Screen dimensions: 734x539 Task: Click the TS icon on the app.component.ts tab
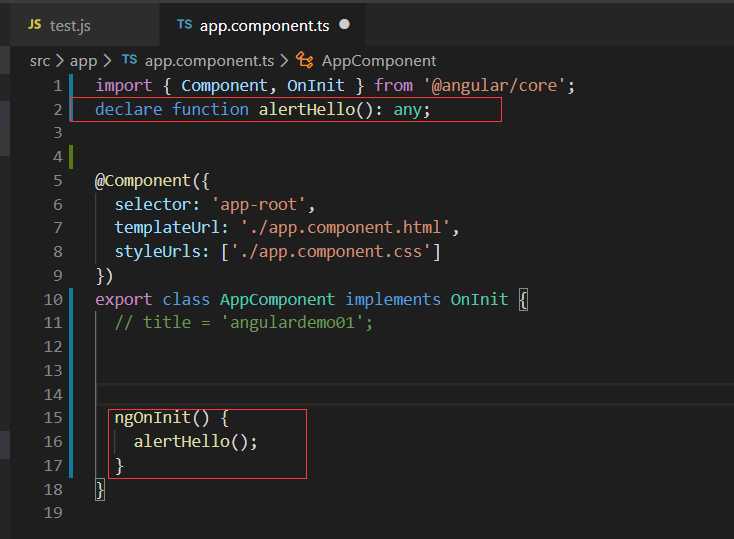coord(184,24)
